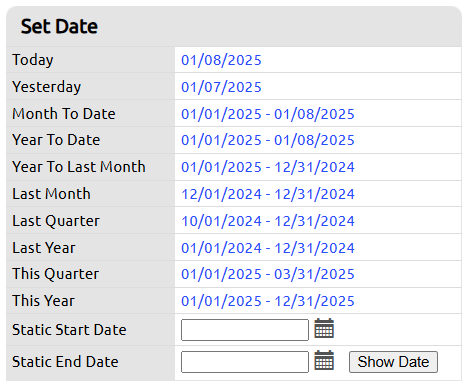465x385 pixels.
Task: Choose Yesterday's date 01/07/2025
Action: click(221, 87)
